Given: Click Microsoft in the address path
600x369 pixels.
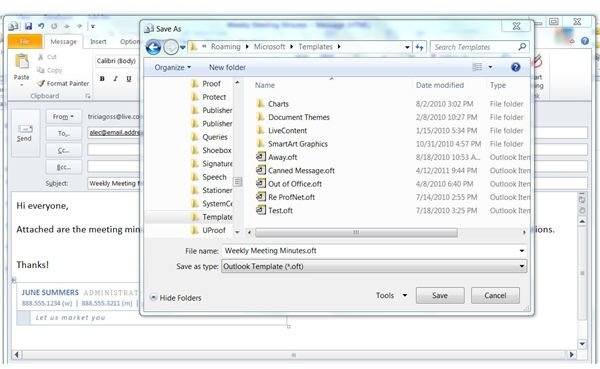Looking at the screenshot, I should (x=269, y=47).
